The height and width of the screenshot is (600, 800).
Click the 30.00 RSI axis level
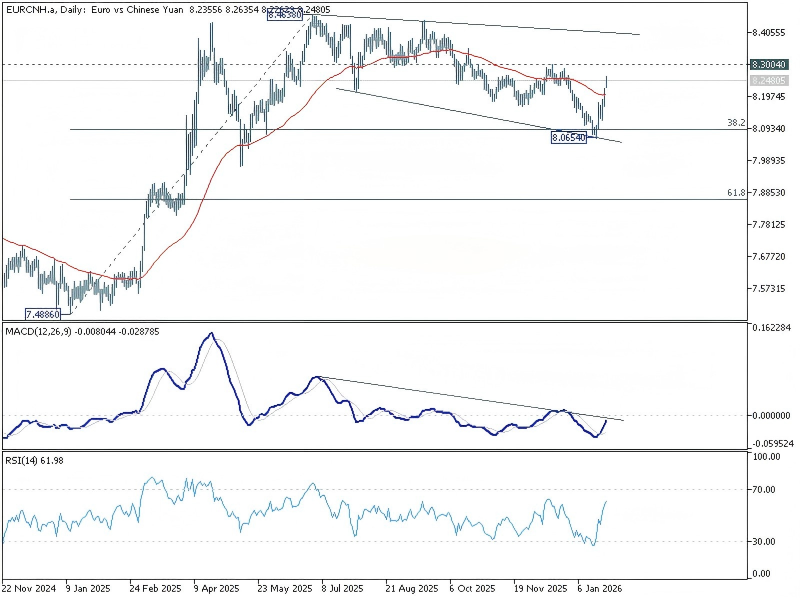(765, 542)
